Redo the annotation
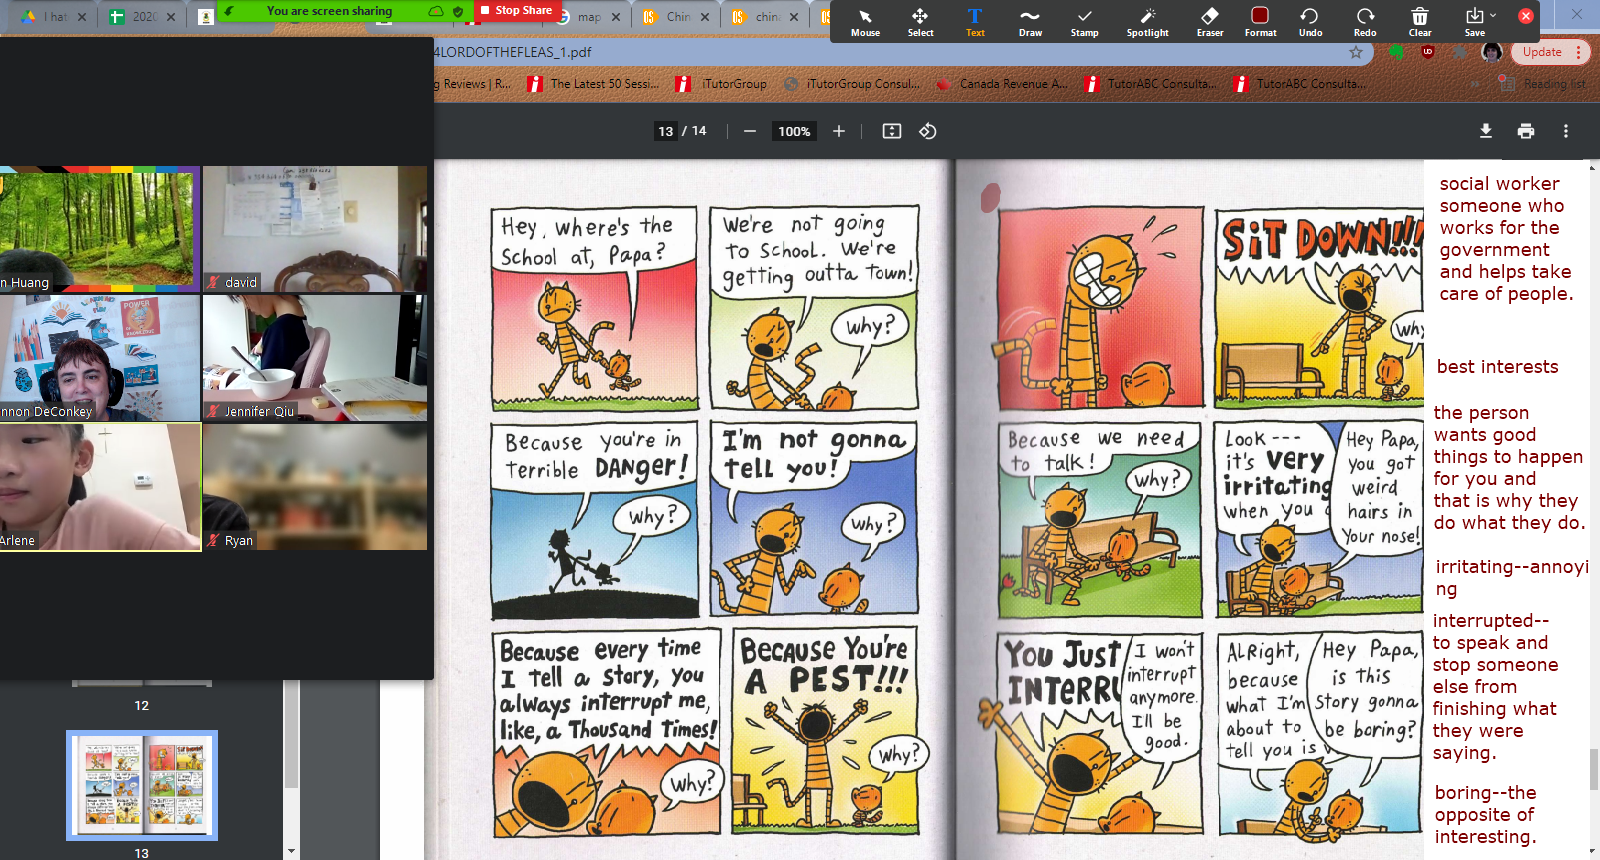The height and width of the screenshot is (860, 1600). (1365, 21)
